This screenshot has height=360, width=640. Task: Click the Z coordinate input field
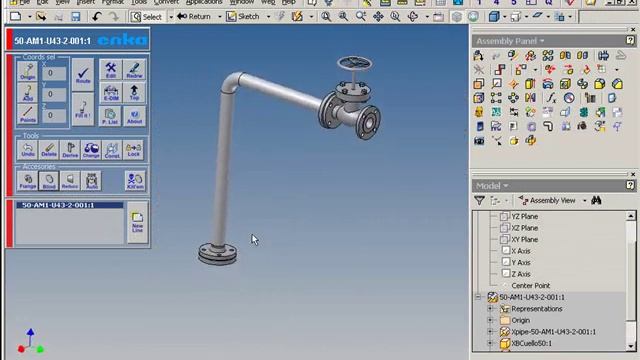(x=53, y=116)
